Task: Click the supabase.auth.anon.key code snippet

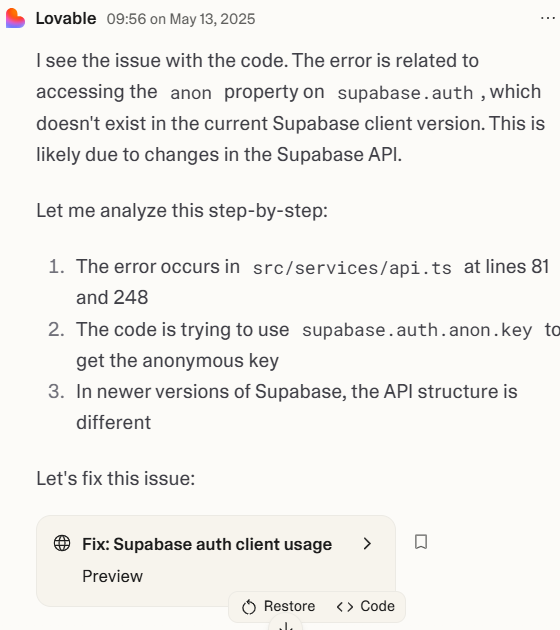Action: 417,330
